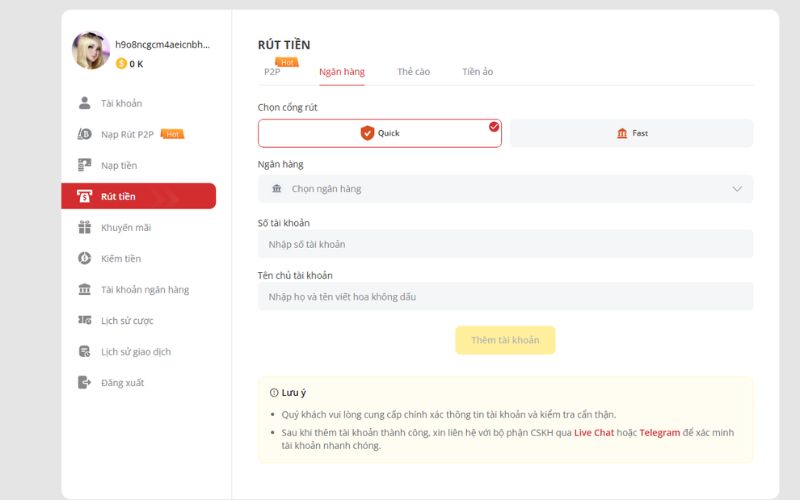The height and width of the screenshot is (500, 800).
Task: Click the bank icon in Chọn ngân hàng field
Action: [277, 189]
